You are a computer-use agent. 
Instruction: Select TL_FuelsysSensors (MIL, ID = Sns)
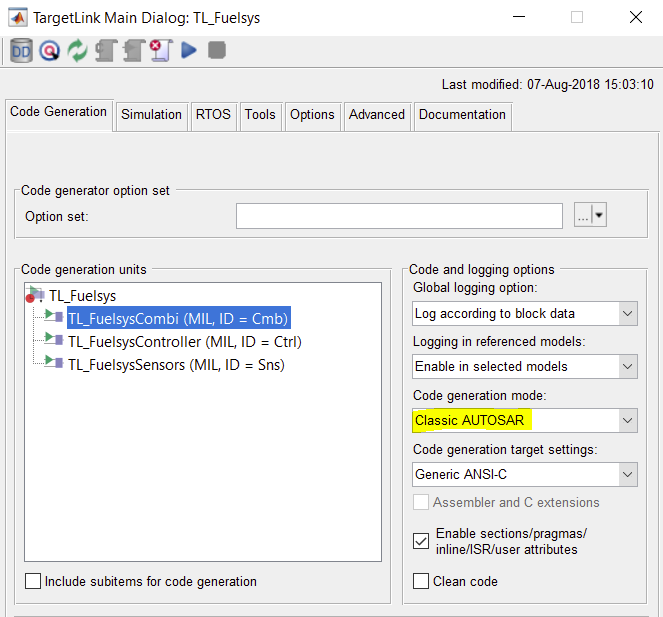click(x=176, y=364)
